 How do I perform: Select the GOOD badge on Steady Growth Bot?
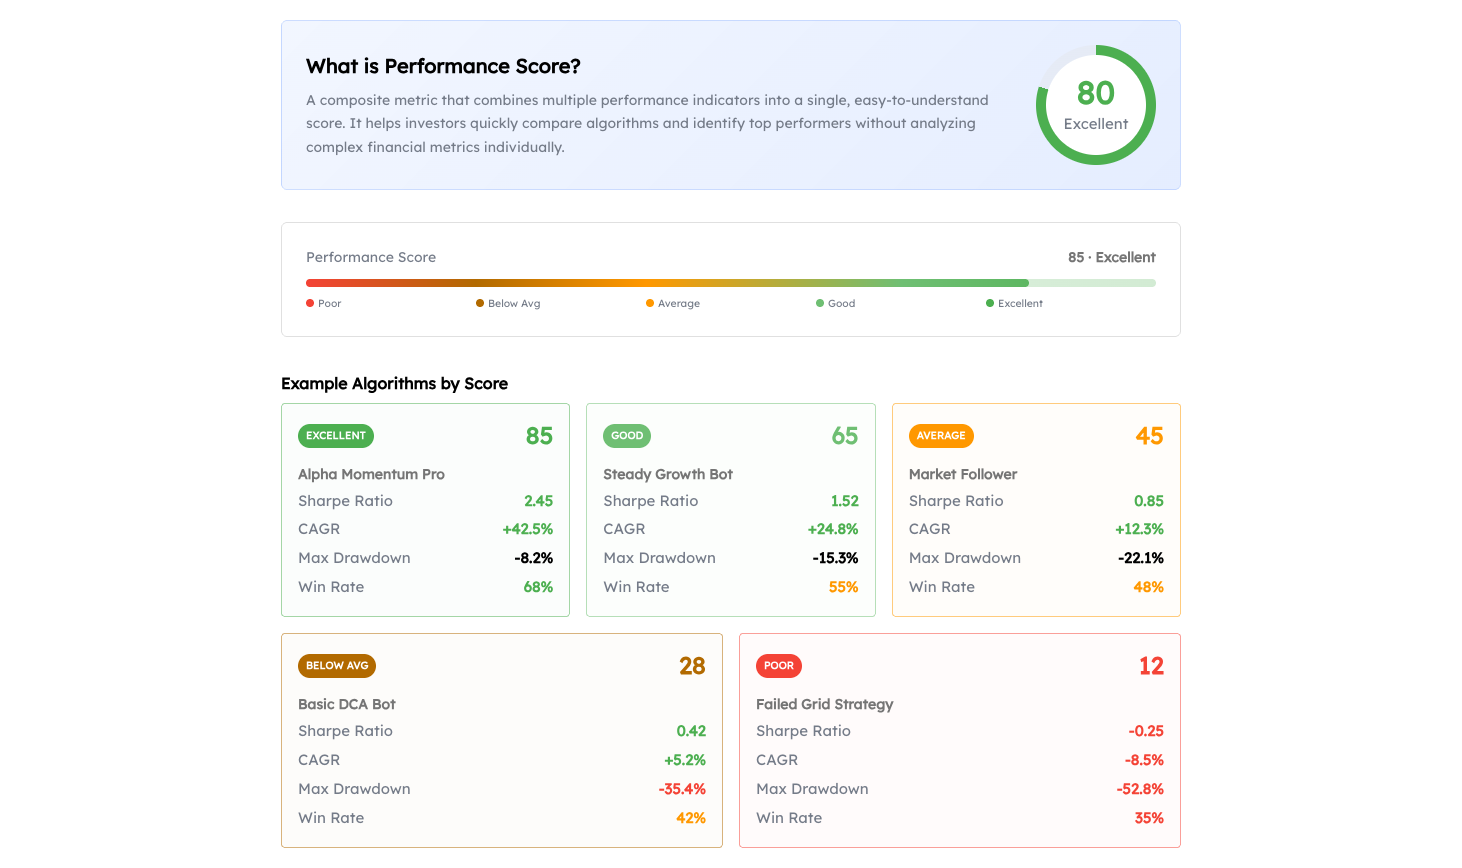click(627, 435)
